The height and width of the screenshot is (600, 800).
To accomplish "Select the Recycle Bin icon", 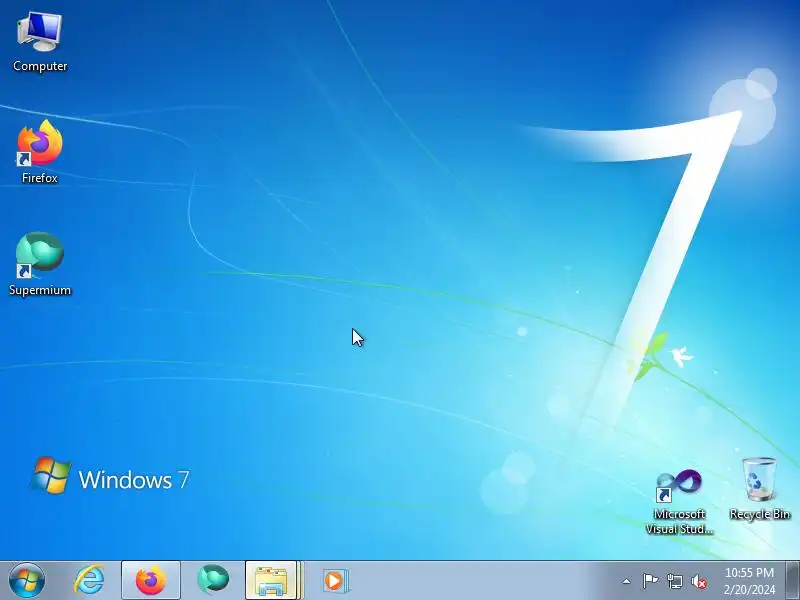I will click(x=760, y=489).
